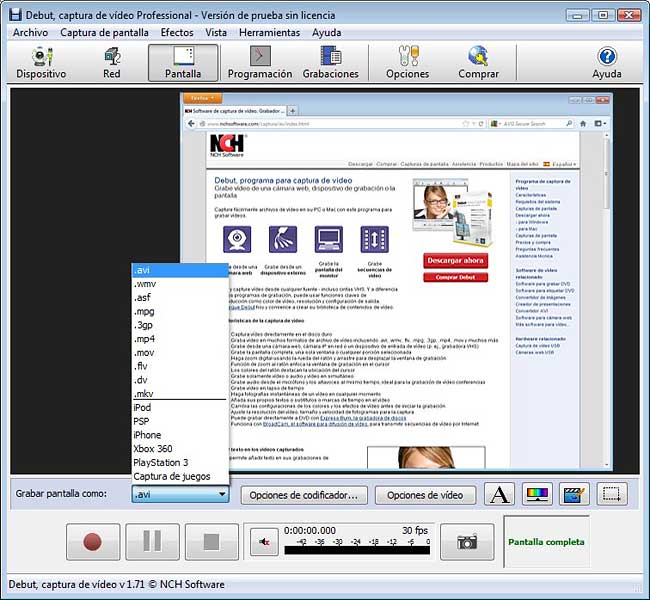The width and height of the screenshot is (650, 600).
Task: Open the Herramientas menu
Action: tap(268, 32)
